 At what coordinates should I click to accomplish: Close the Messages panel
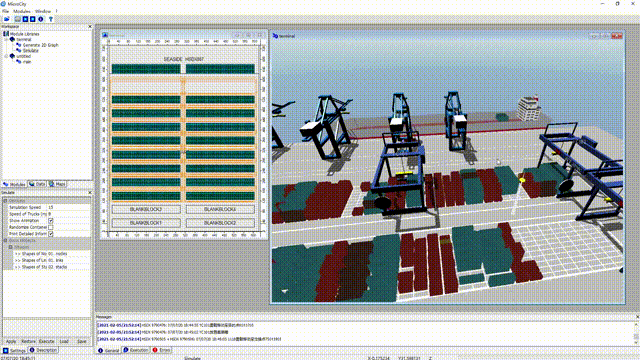point(637,317)
